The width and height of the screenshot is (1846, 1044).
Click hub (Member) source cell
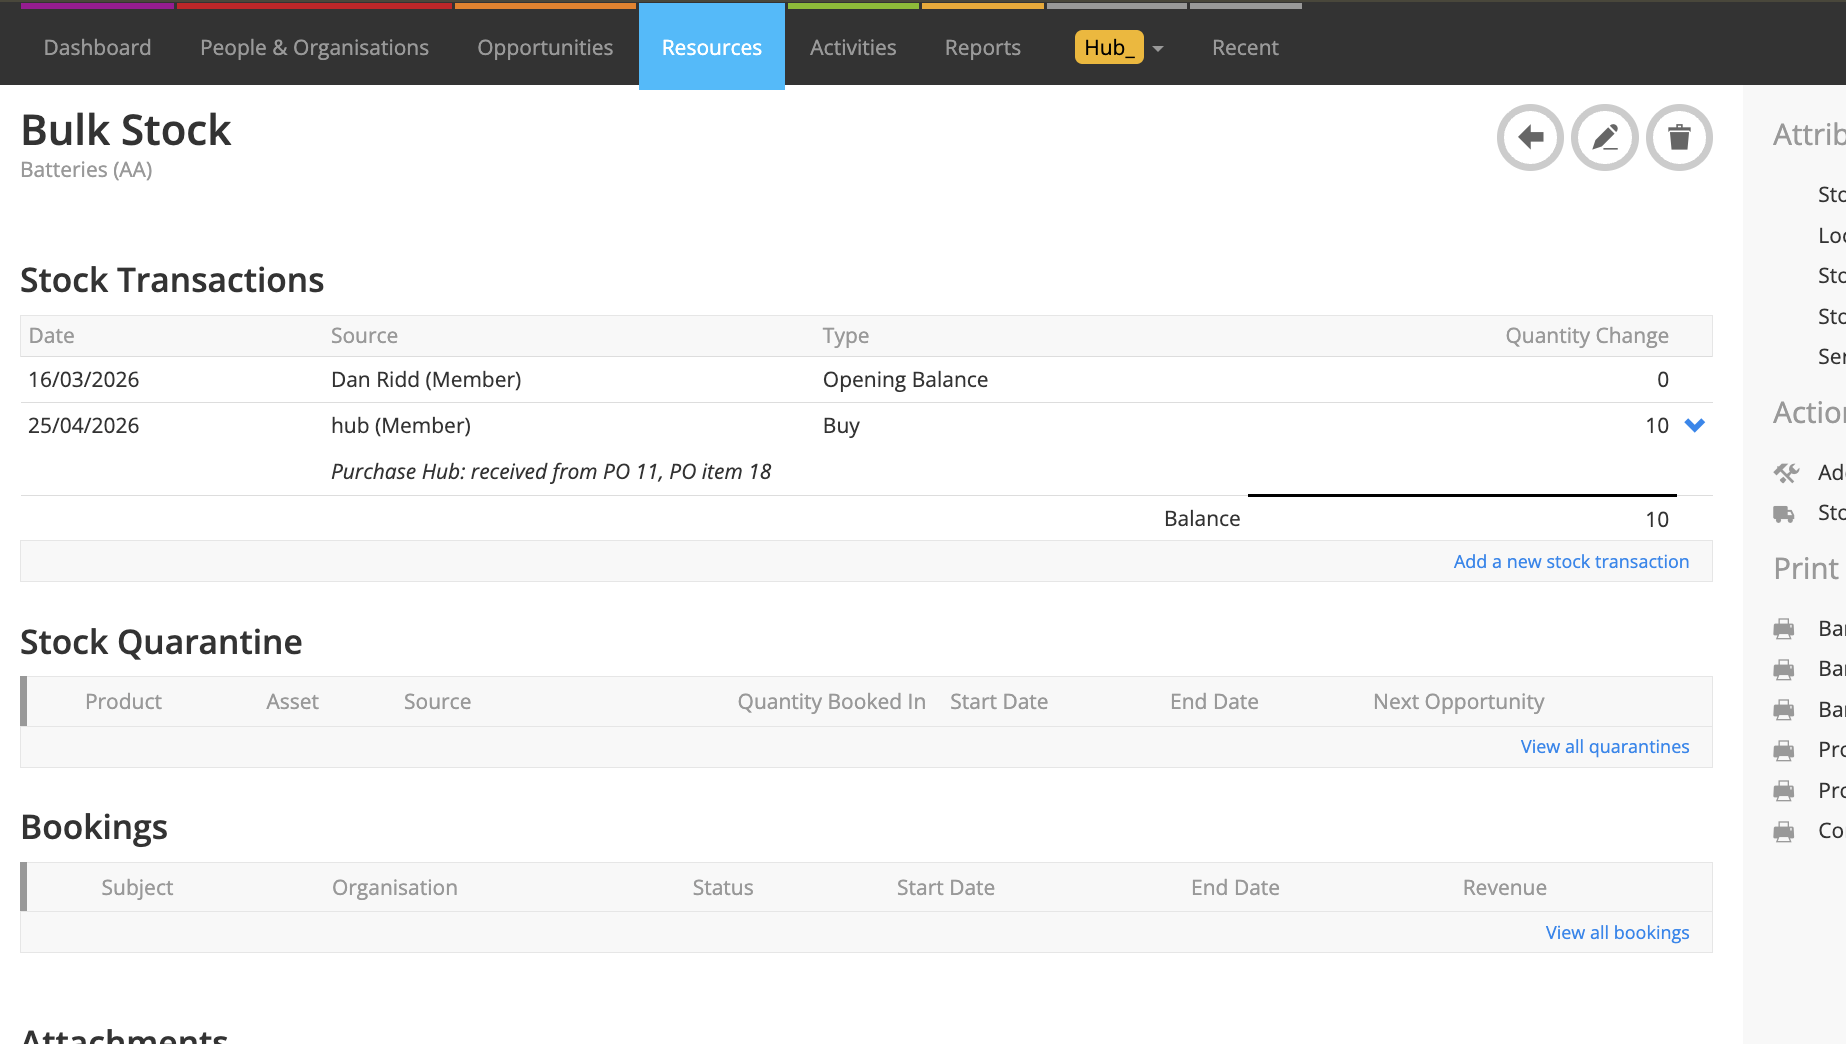click(401, 425)
